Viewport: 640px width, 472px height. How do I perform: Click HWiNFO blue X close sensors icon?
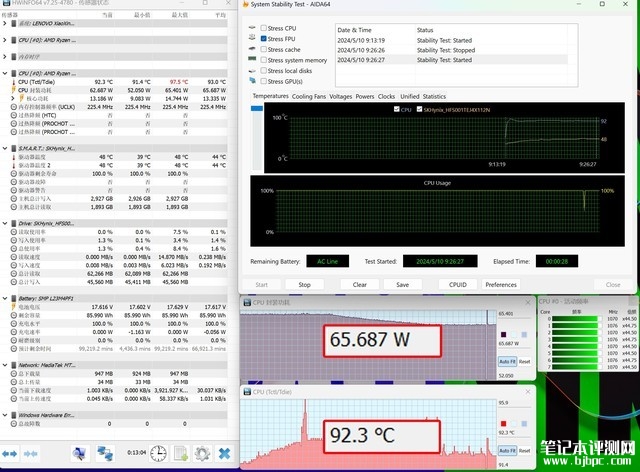pos(224,453)
